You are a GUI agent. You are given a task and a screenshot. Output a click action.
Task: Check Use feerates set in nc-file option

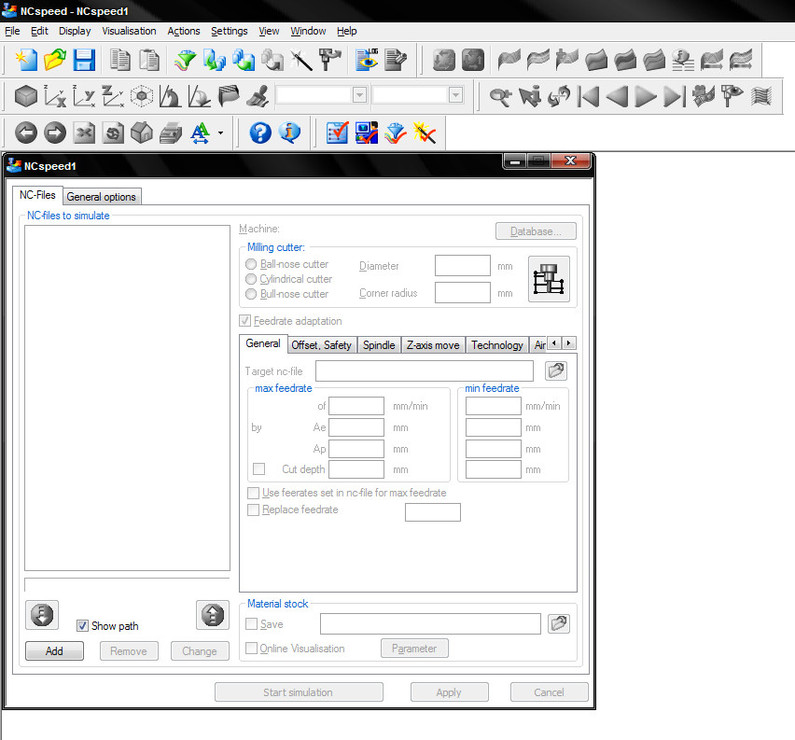(252, 493)
